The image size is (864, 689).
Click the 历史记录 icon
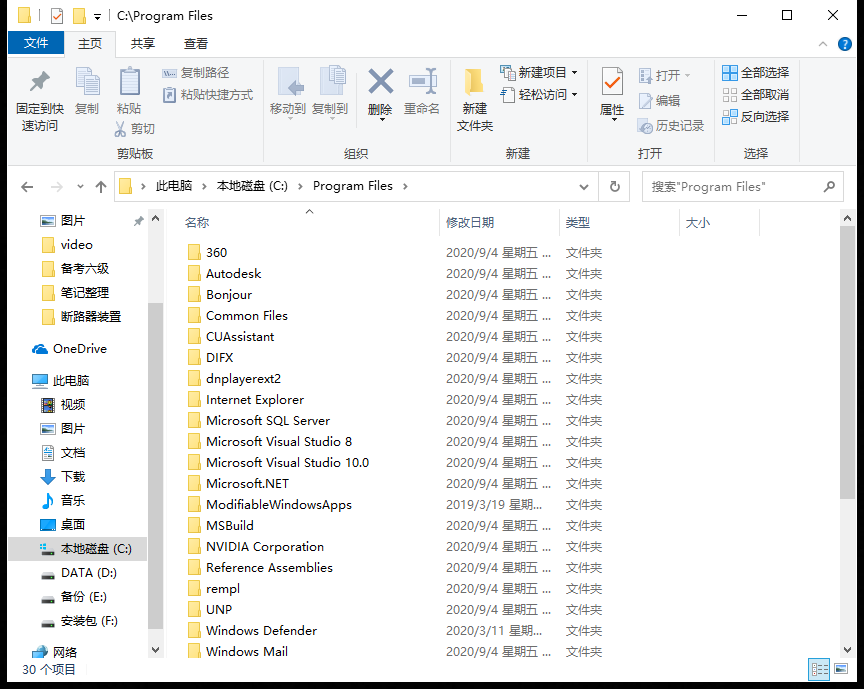[x=645, y=126]
